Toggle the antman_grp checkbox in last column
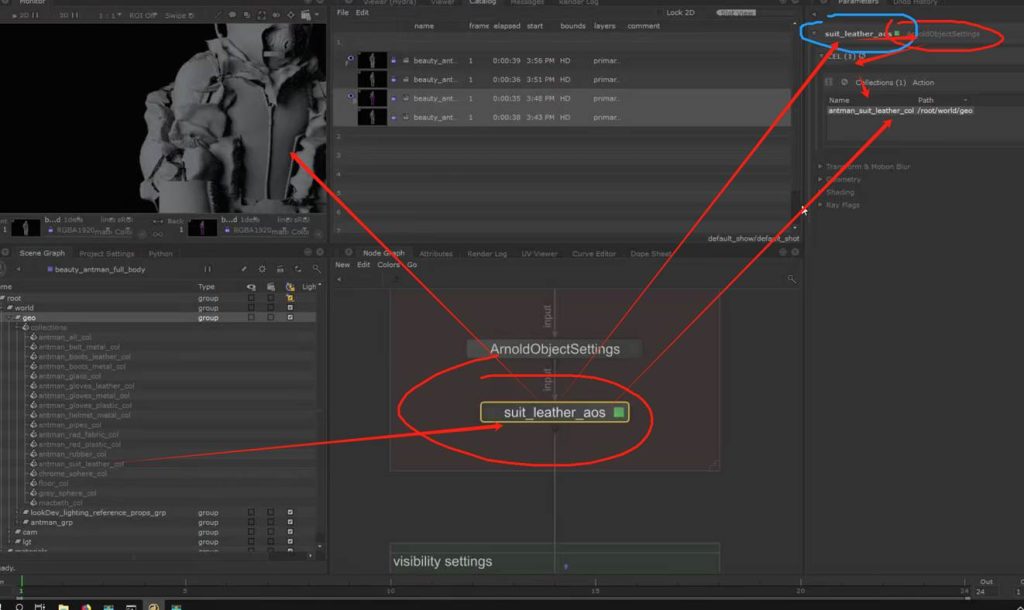This screenshot has height=610, width=1024. coord(290,522)
